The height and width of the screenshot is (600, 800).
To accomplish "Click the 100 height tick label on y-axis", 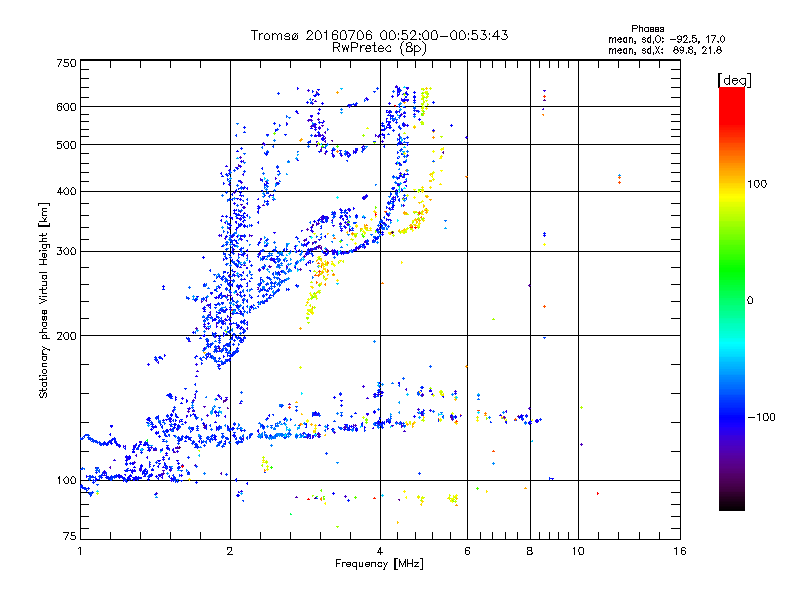I will point(66,480).
